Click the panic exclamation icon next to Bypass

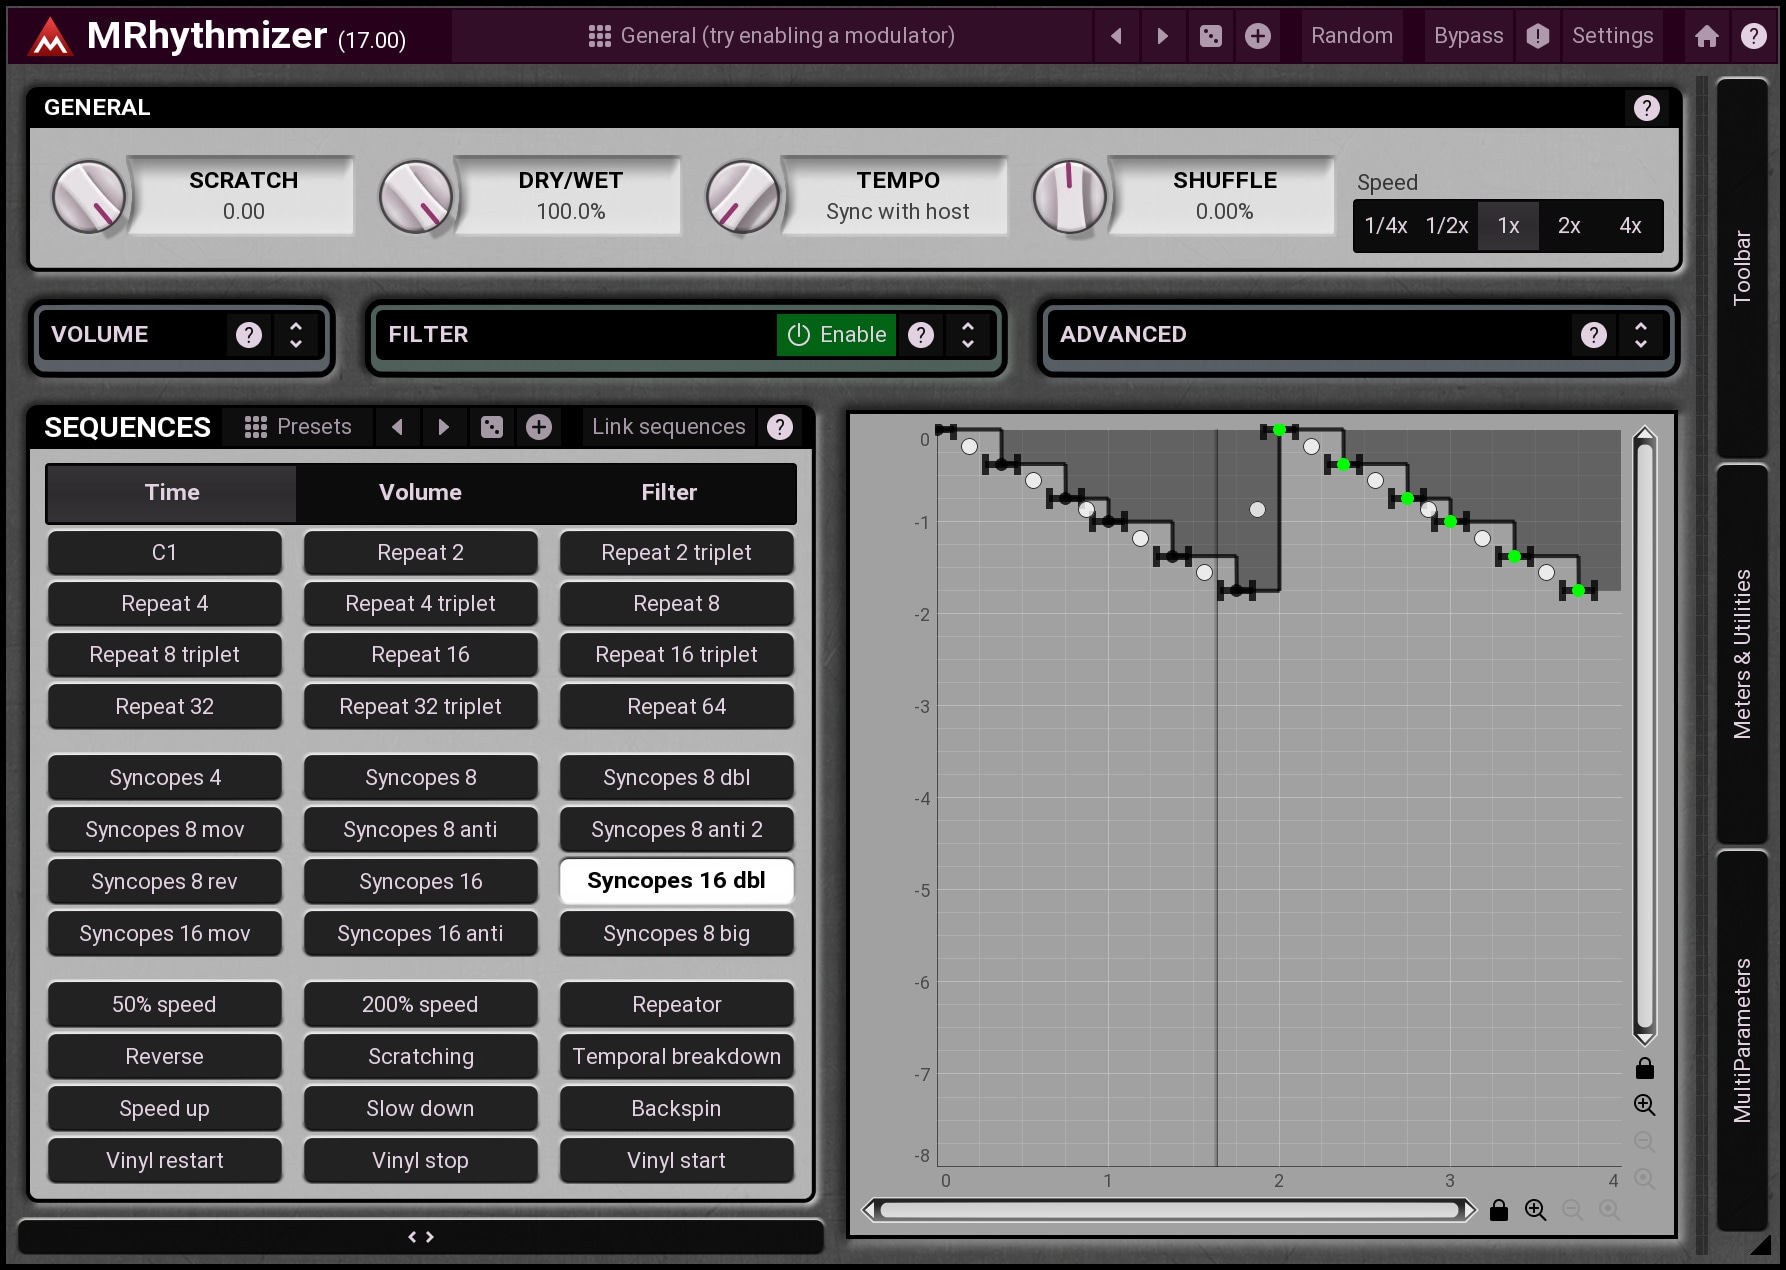click(1537, 36)
